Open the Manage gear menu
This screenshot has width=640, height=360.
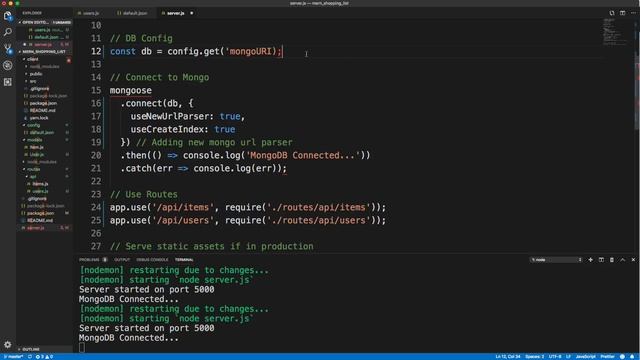[x=8, y=345]
